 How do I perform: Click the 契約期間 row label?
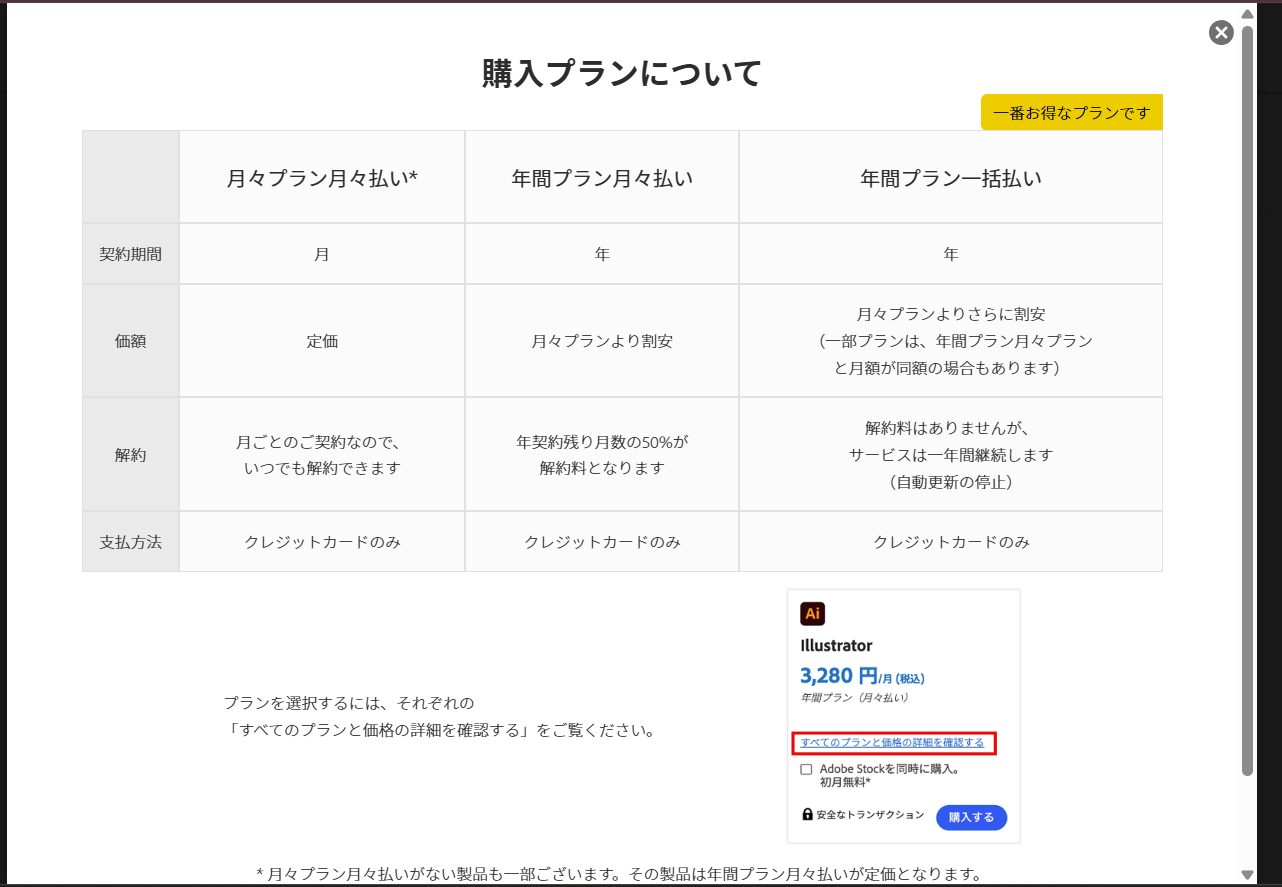point(130,254)
